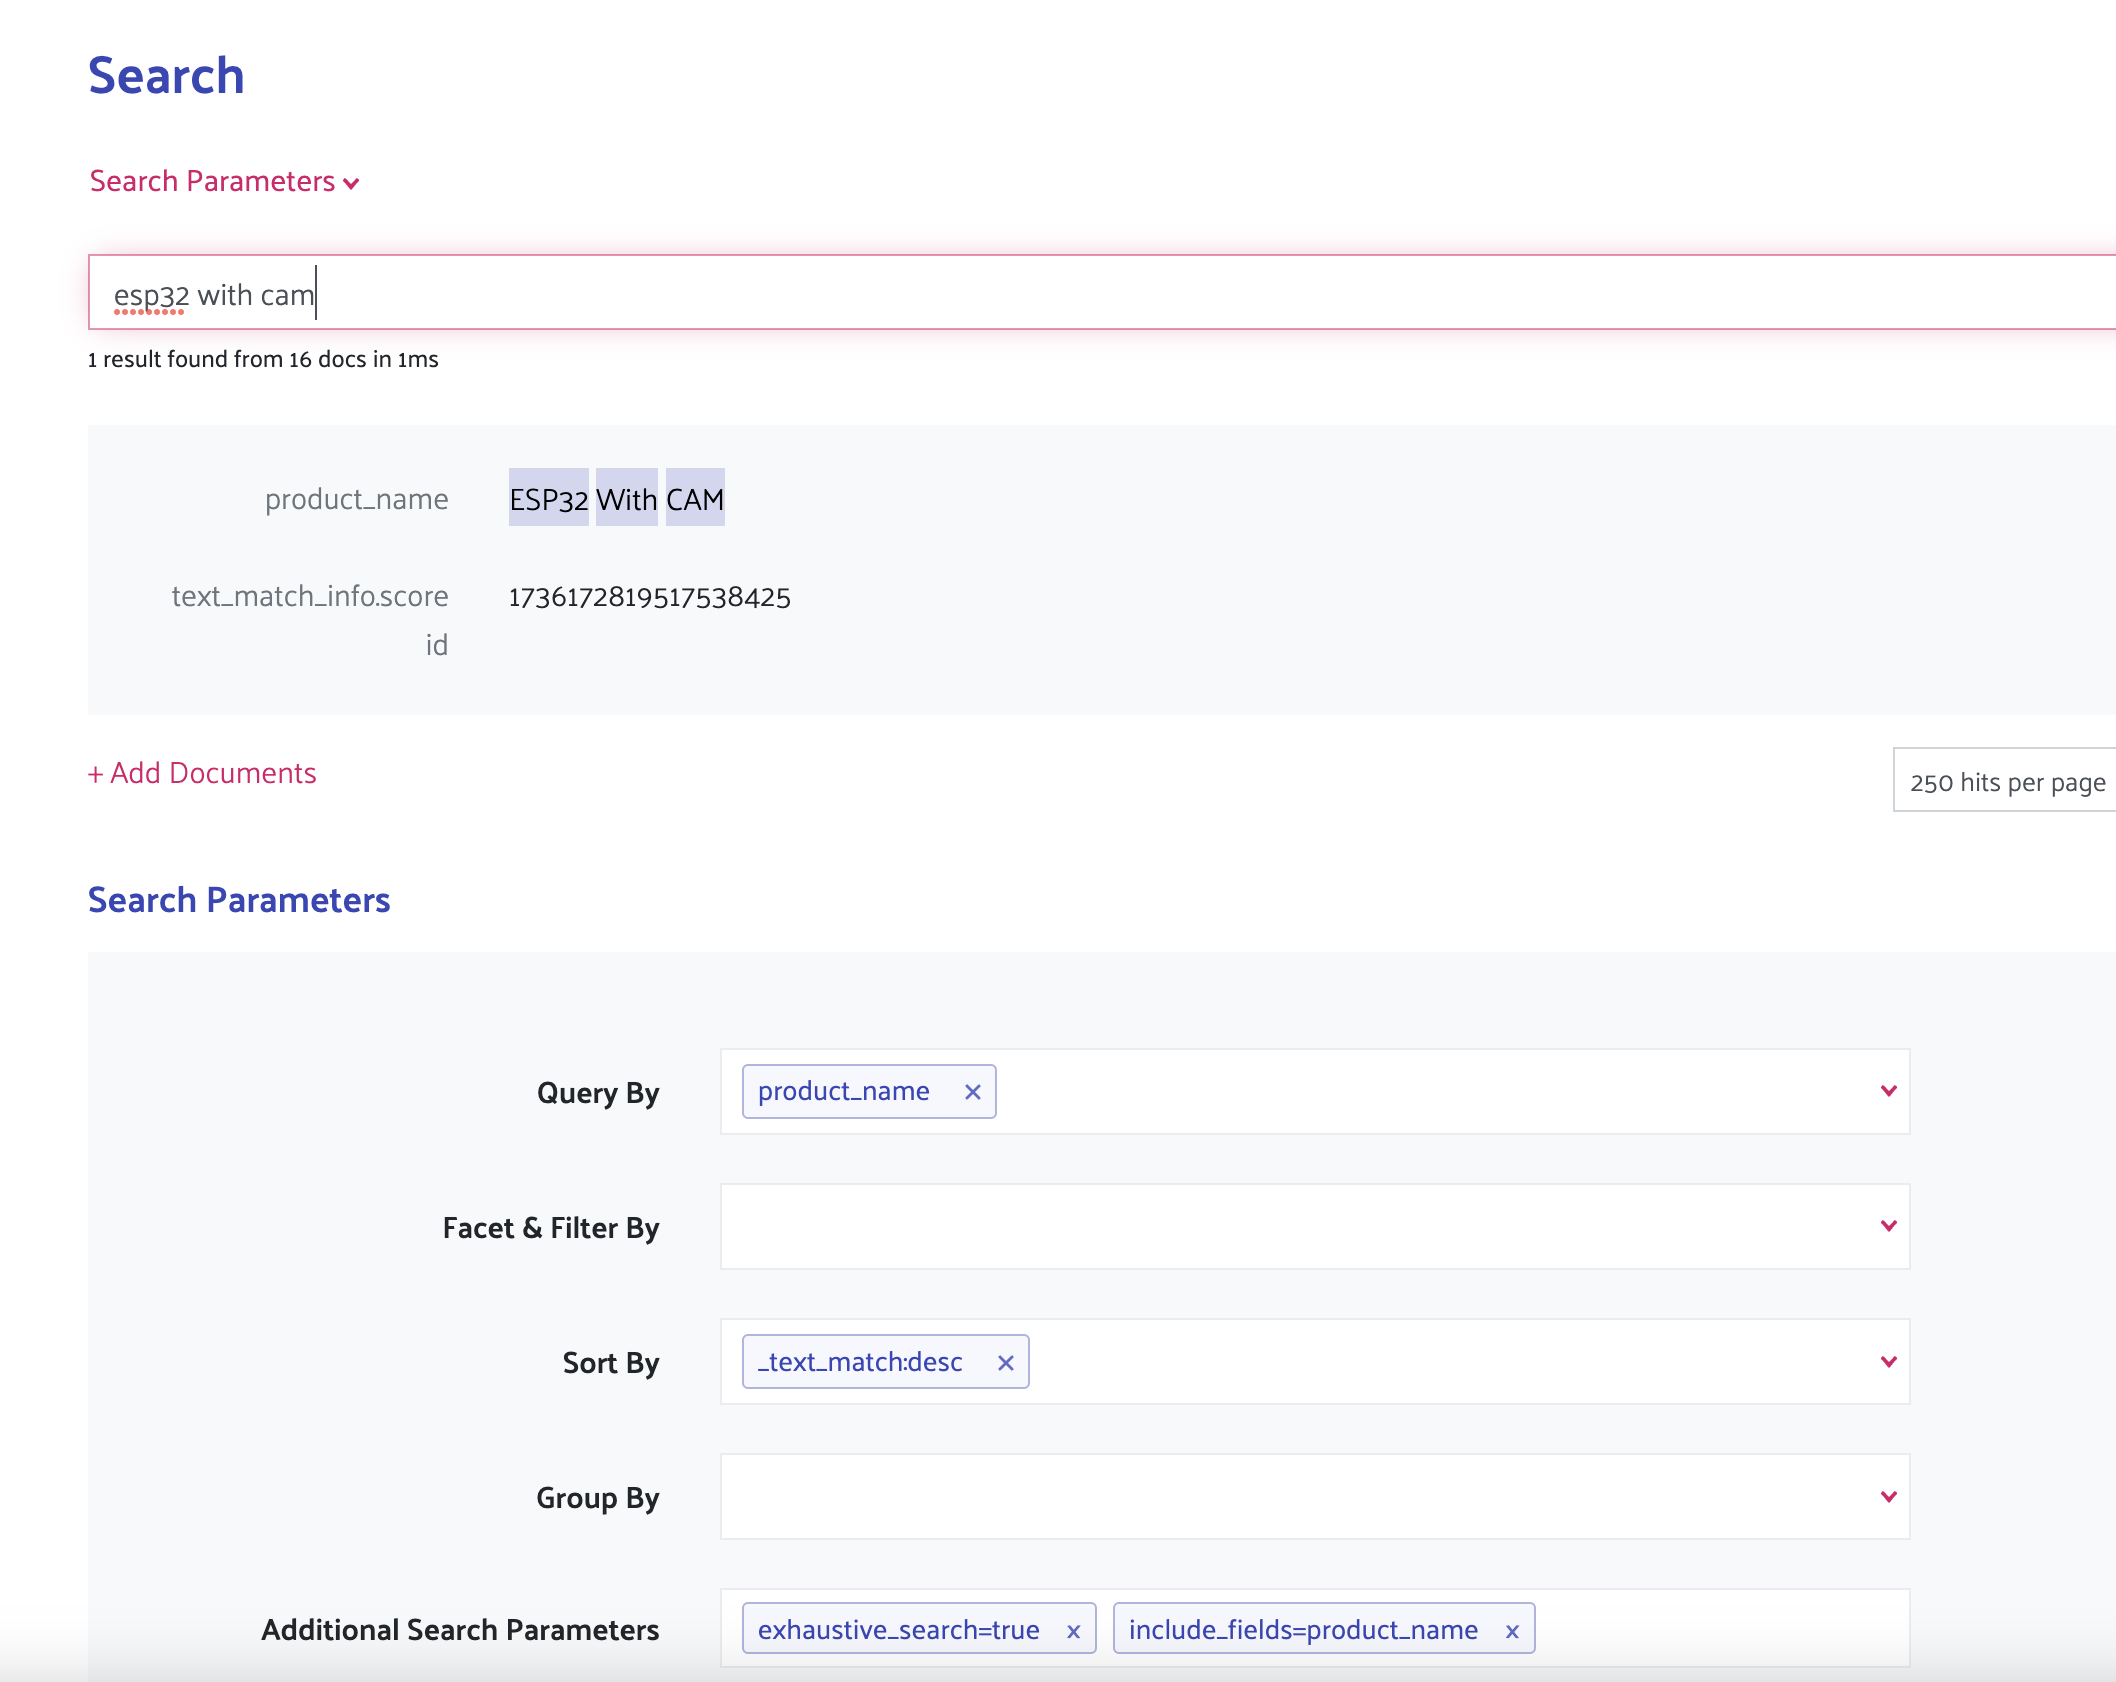Remove the _text_match:desc sorting chip
The image size is (2116, 1682).
click(x=1006, y=1361)
